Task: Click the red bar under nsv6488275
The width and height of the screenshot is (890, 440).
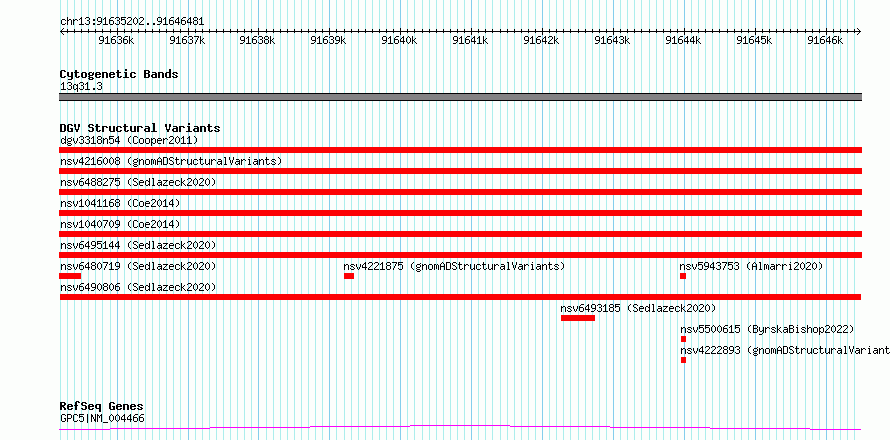Action: [460, 192]
